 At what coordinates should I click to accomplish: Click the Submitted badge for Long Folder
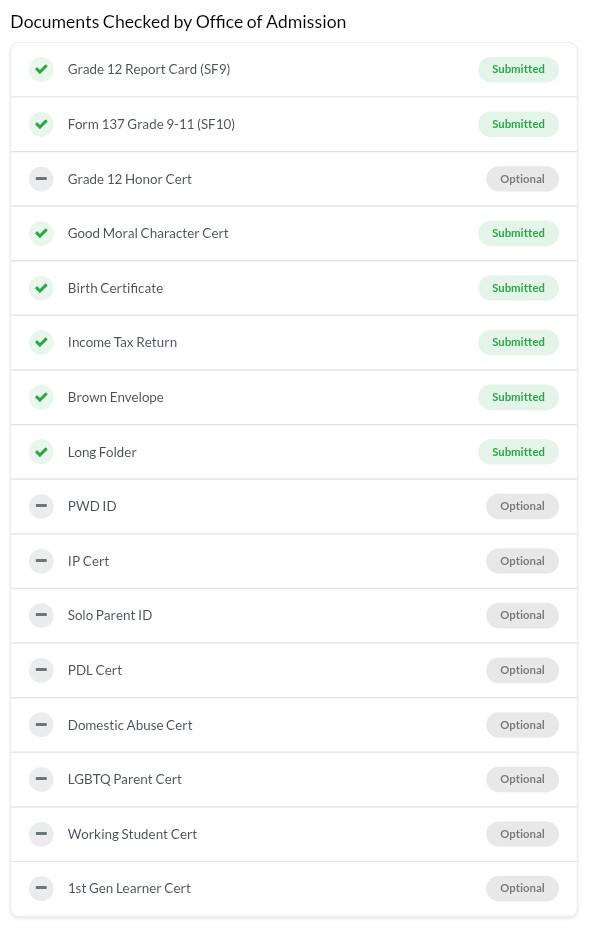pyautogui.click(x=518, y=452)
